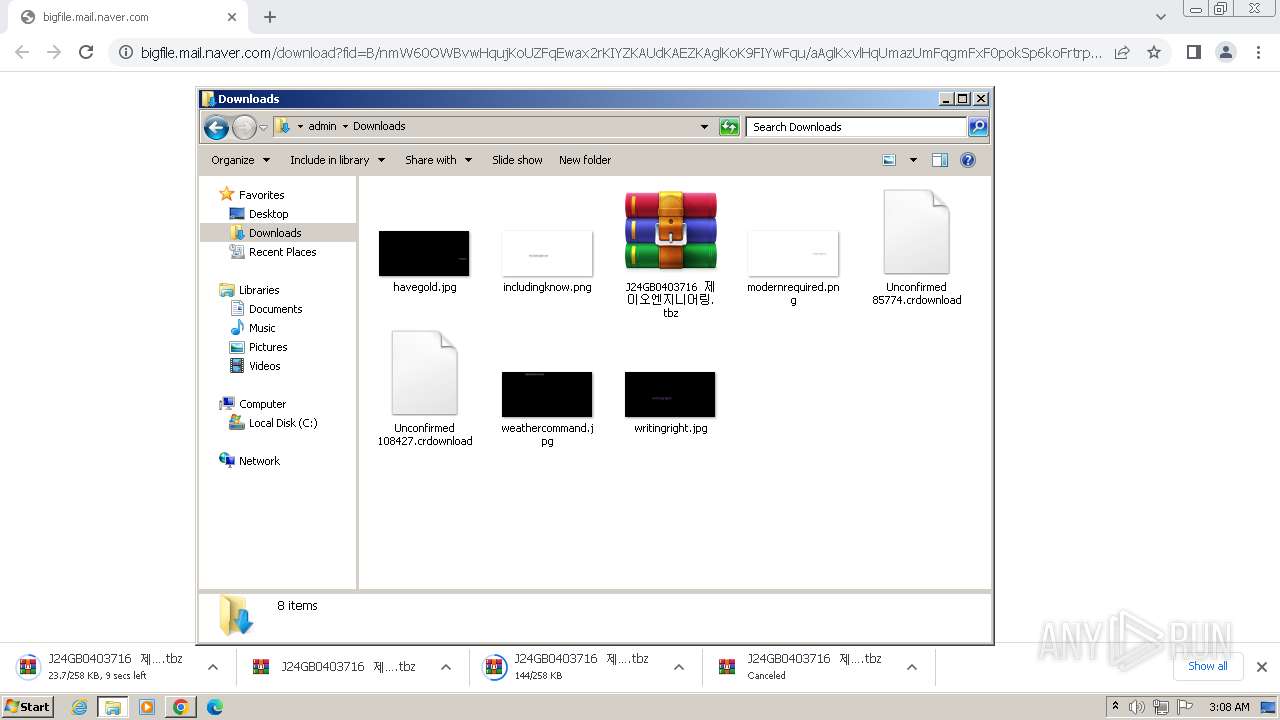Open the Chrome profile avatar
The height and width of the screenshot is (720, 1280).
coord(1226,52)
